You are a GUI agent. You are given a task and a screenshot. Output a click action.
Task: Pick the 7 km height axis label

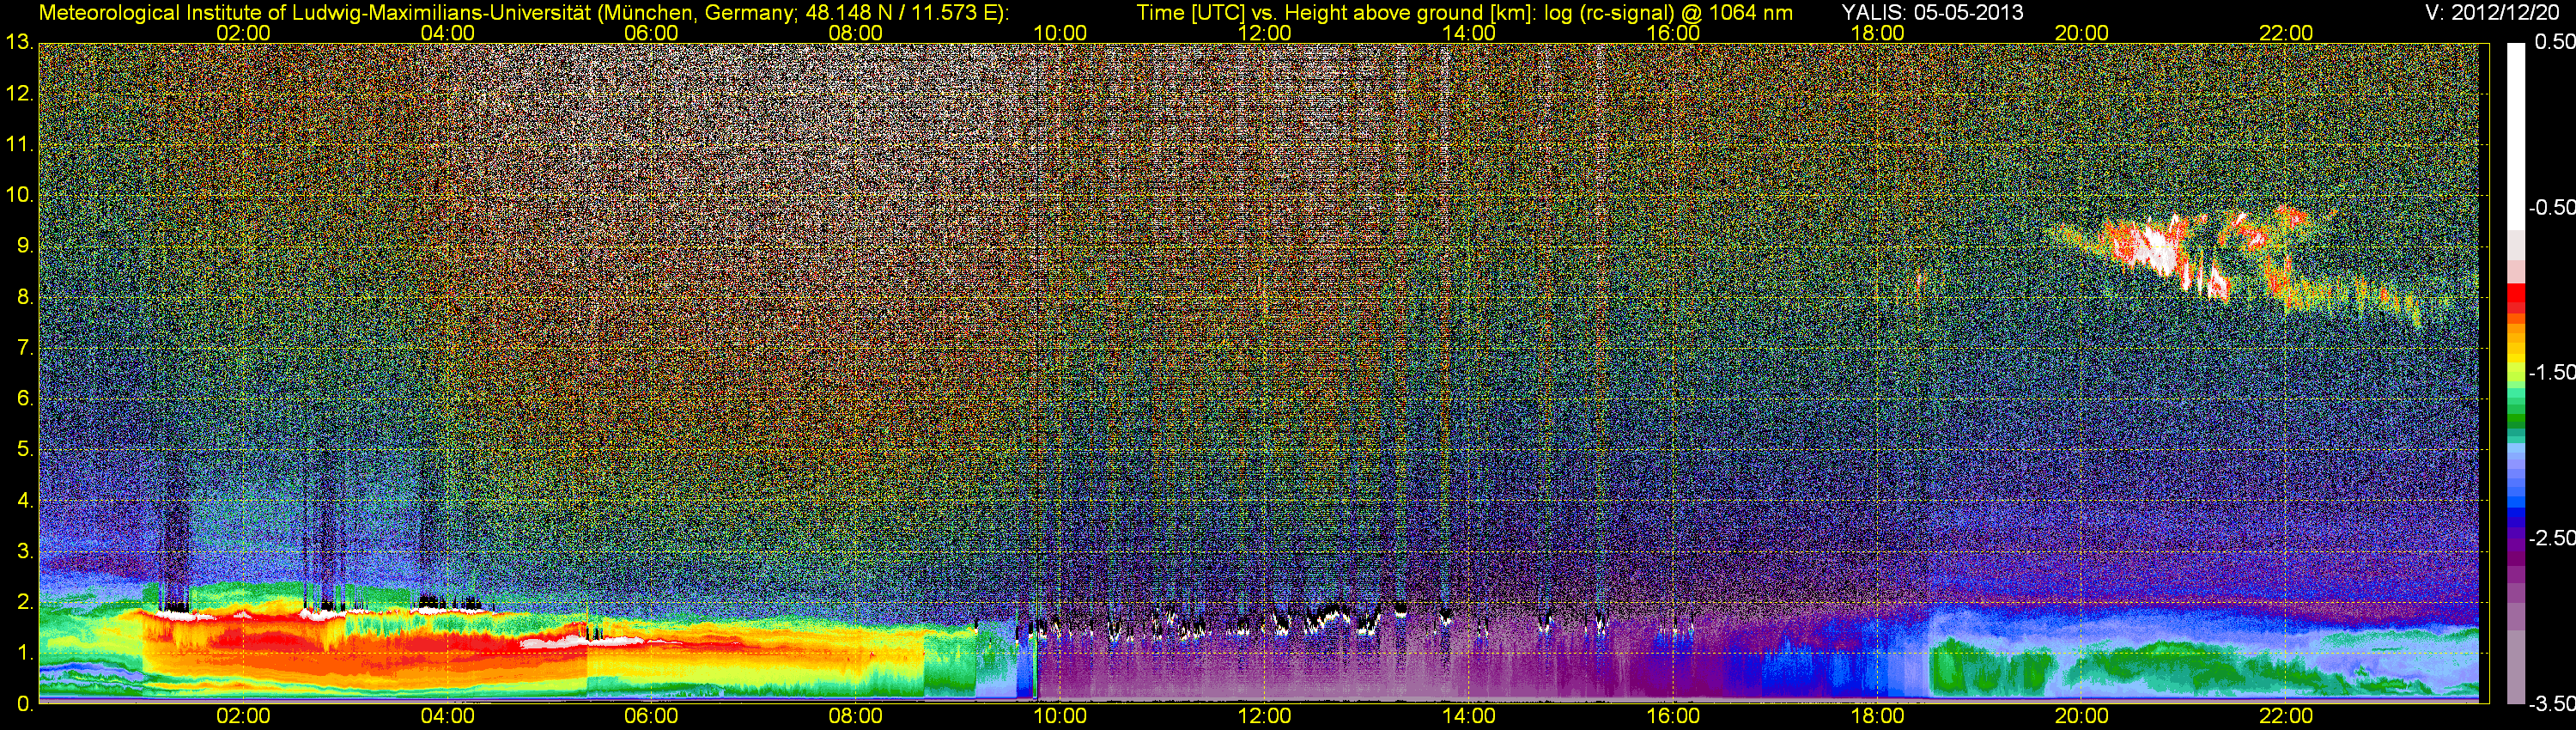coord(24,348)
